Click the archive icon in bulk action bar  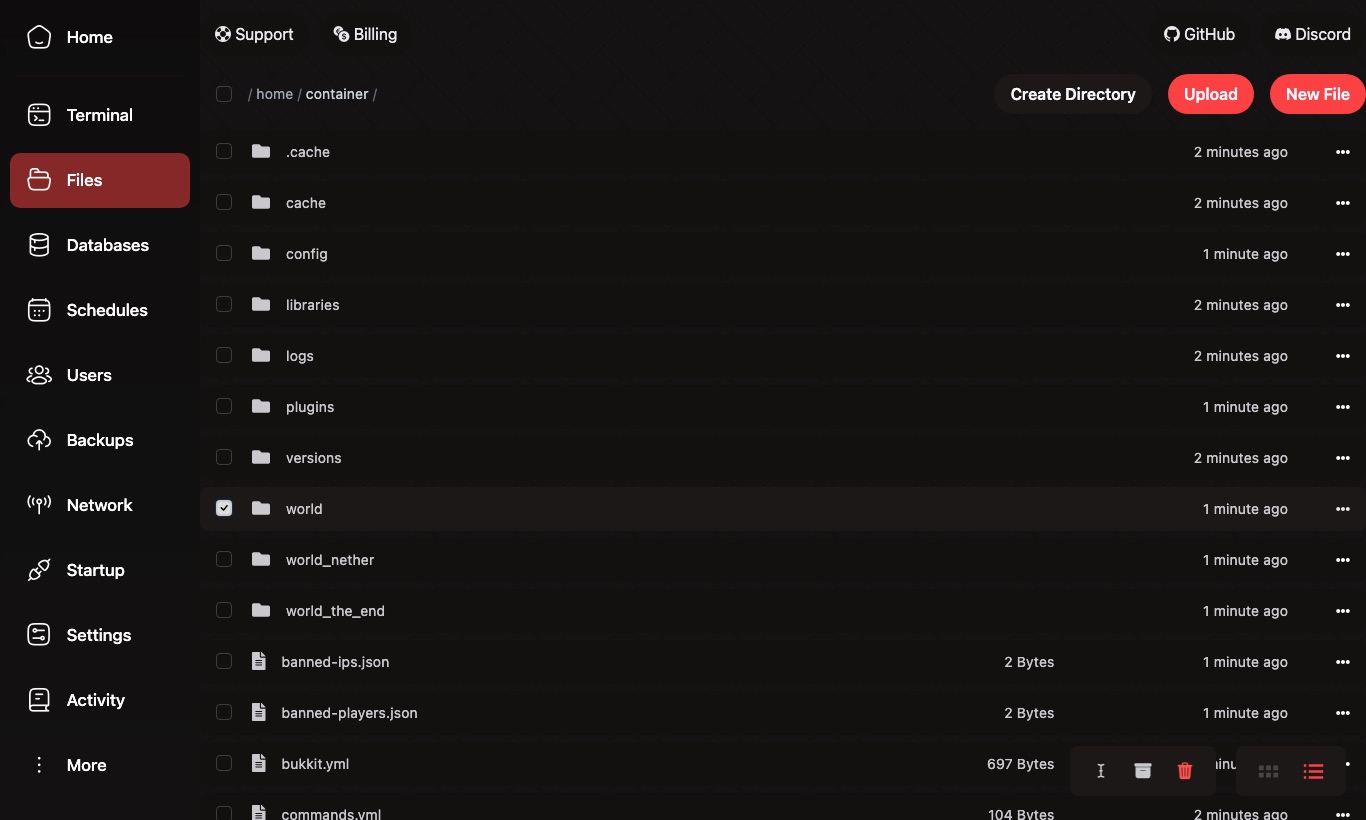tap(1143, 771)
